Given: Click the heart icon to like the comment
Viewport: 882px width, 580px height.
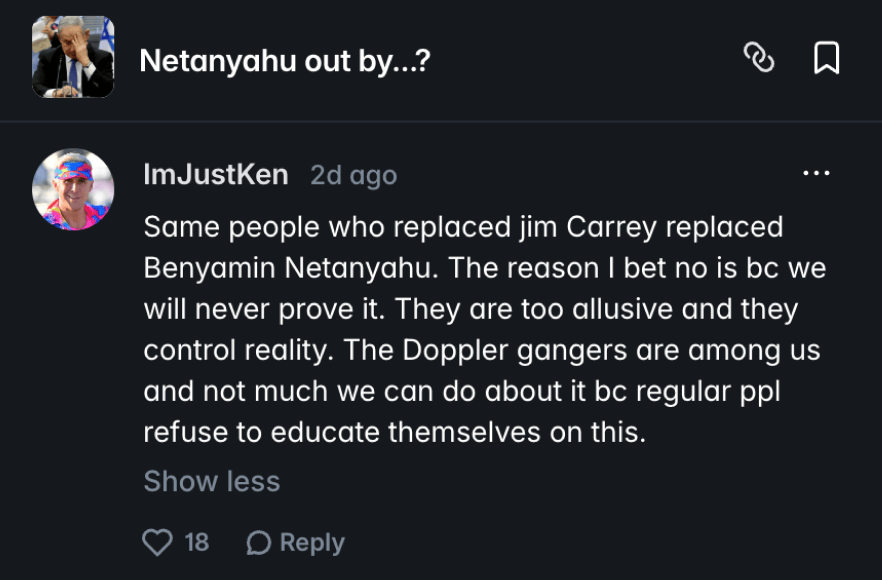Looking at the screenshot, I should (x=157, y=542).
